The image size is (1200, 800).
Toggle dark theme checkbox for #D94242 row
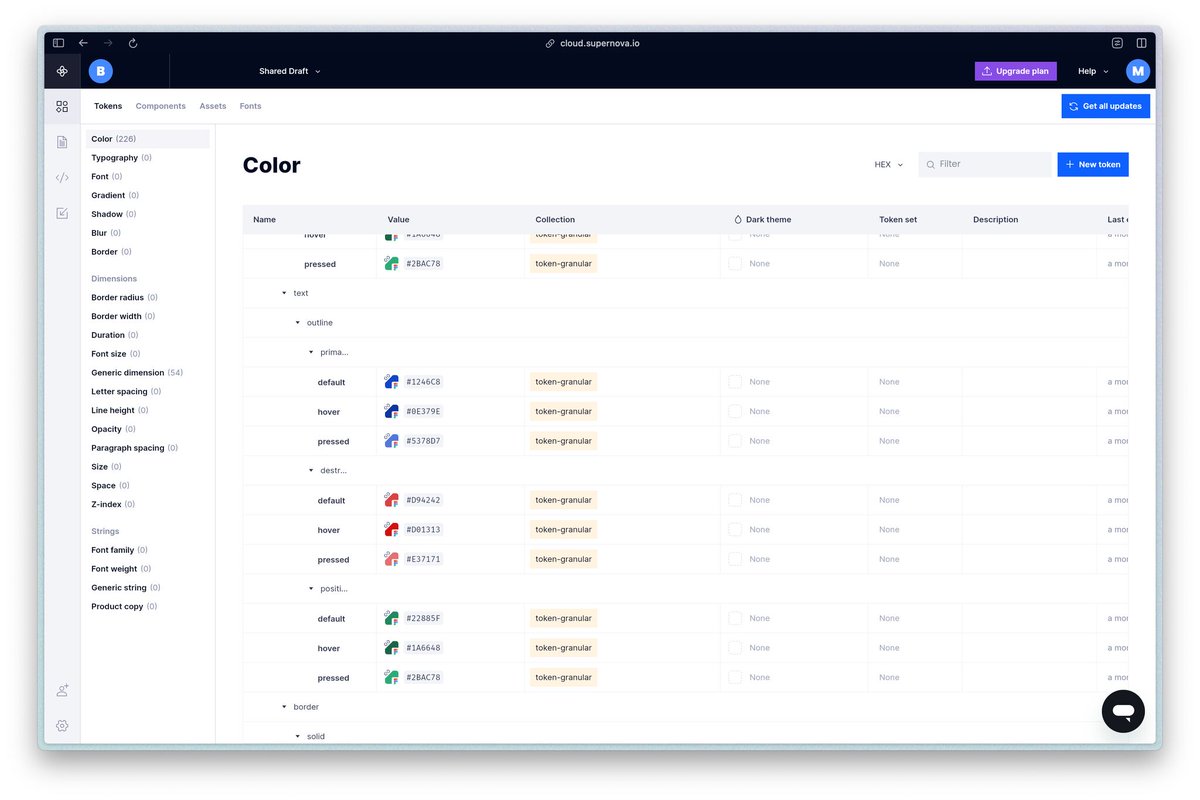(x=735, y=499)
